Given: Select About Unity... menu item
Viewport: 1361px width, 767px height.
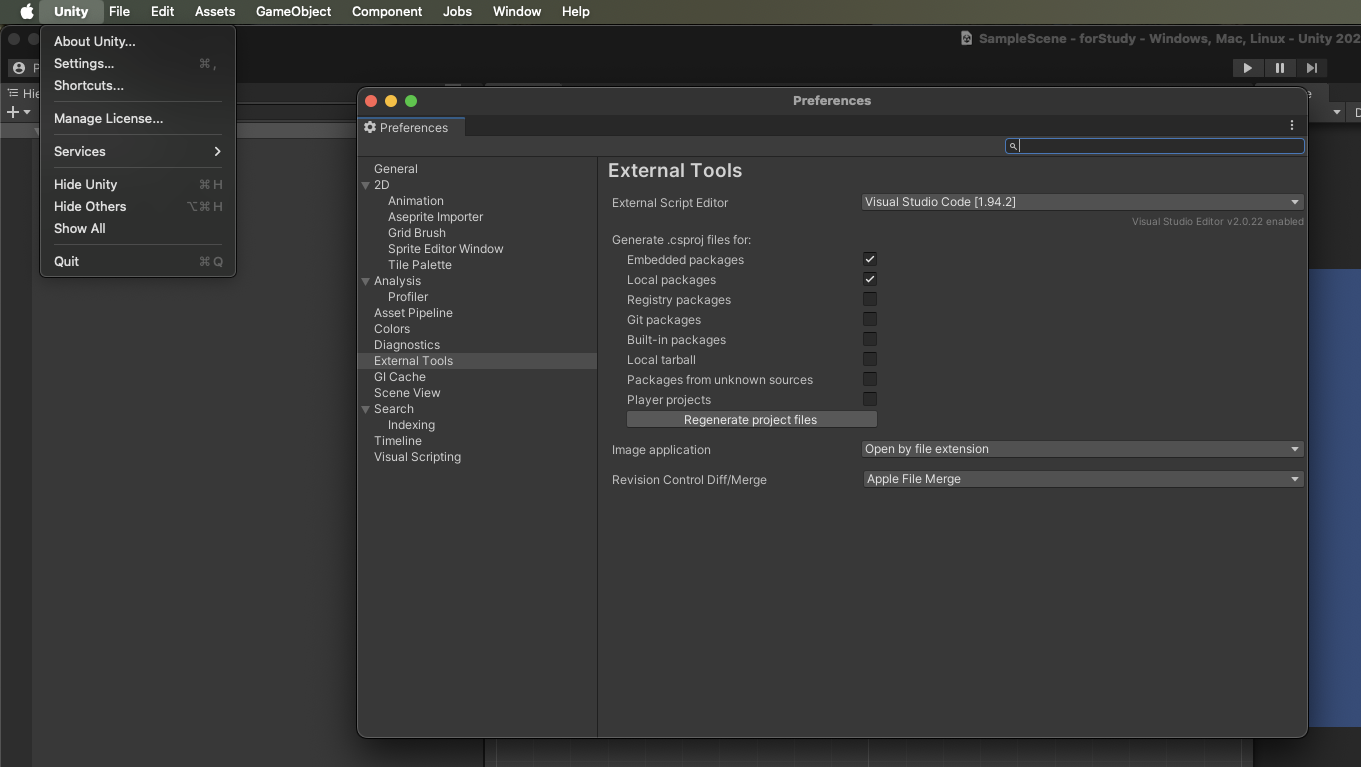Looking at the screenshot, I should (138, 42).
